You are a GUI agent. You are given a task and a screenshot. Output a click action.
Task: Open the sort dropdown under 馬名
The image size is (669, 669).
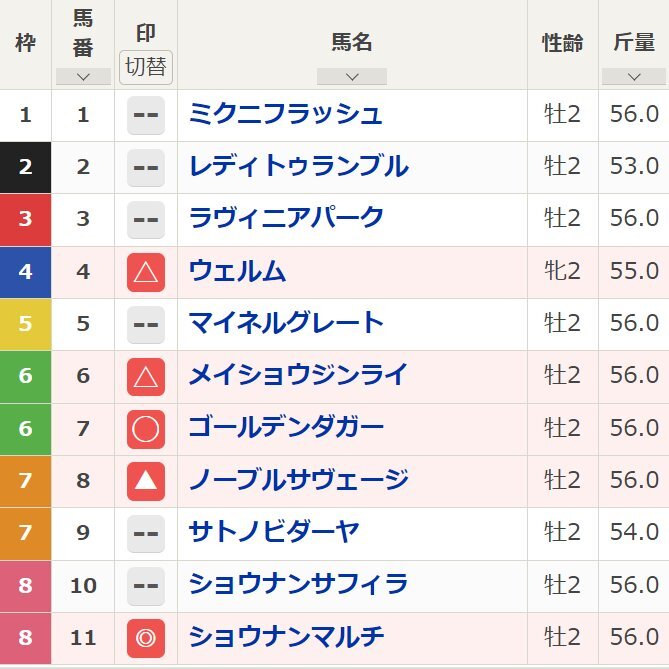click(x=351, y=77)
